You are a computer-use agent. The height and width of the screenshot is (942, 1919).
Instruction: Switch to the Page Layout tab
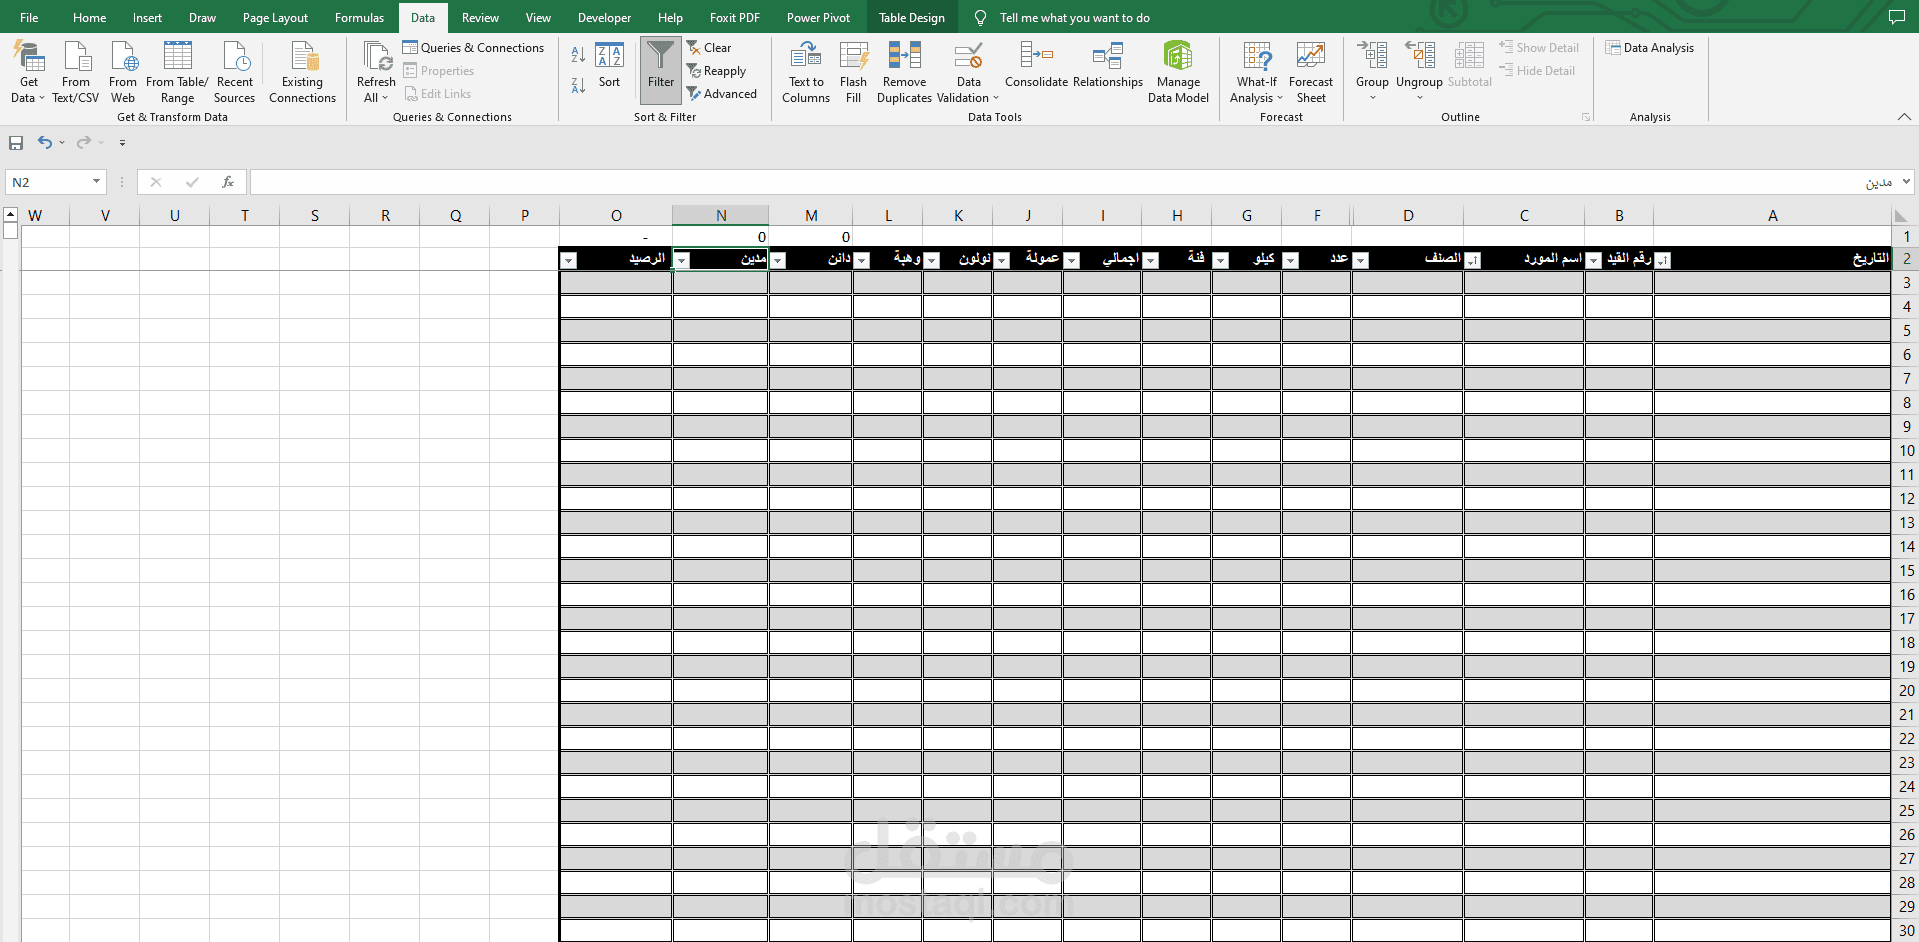(275, 17)
